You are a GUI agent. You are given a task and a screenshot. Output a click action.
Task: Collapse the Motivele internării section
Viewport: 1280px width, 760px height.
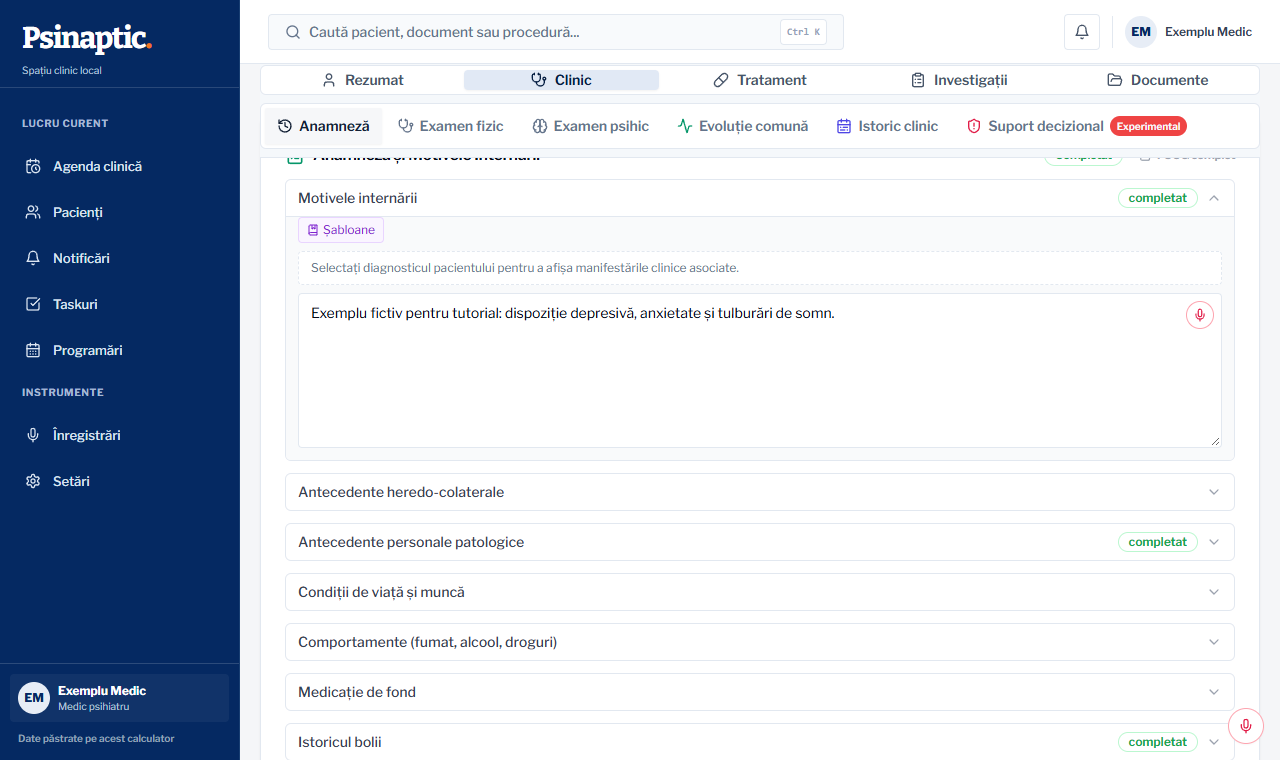(x=1214, y=198)
